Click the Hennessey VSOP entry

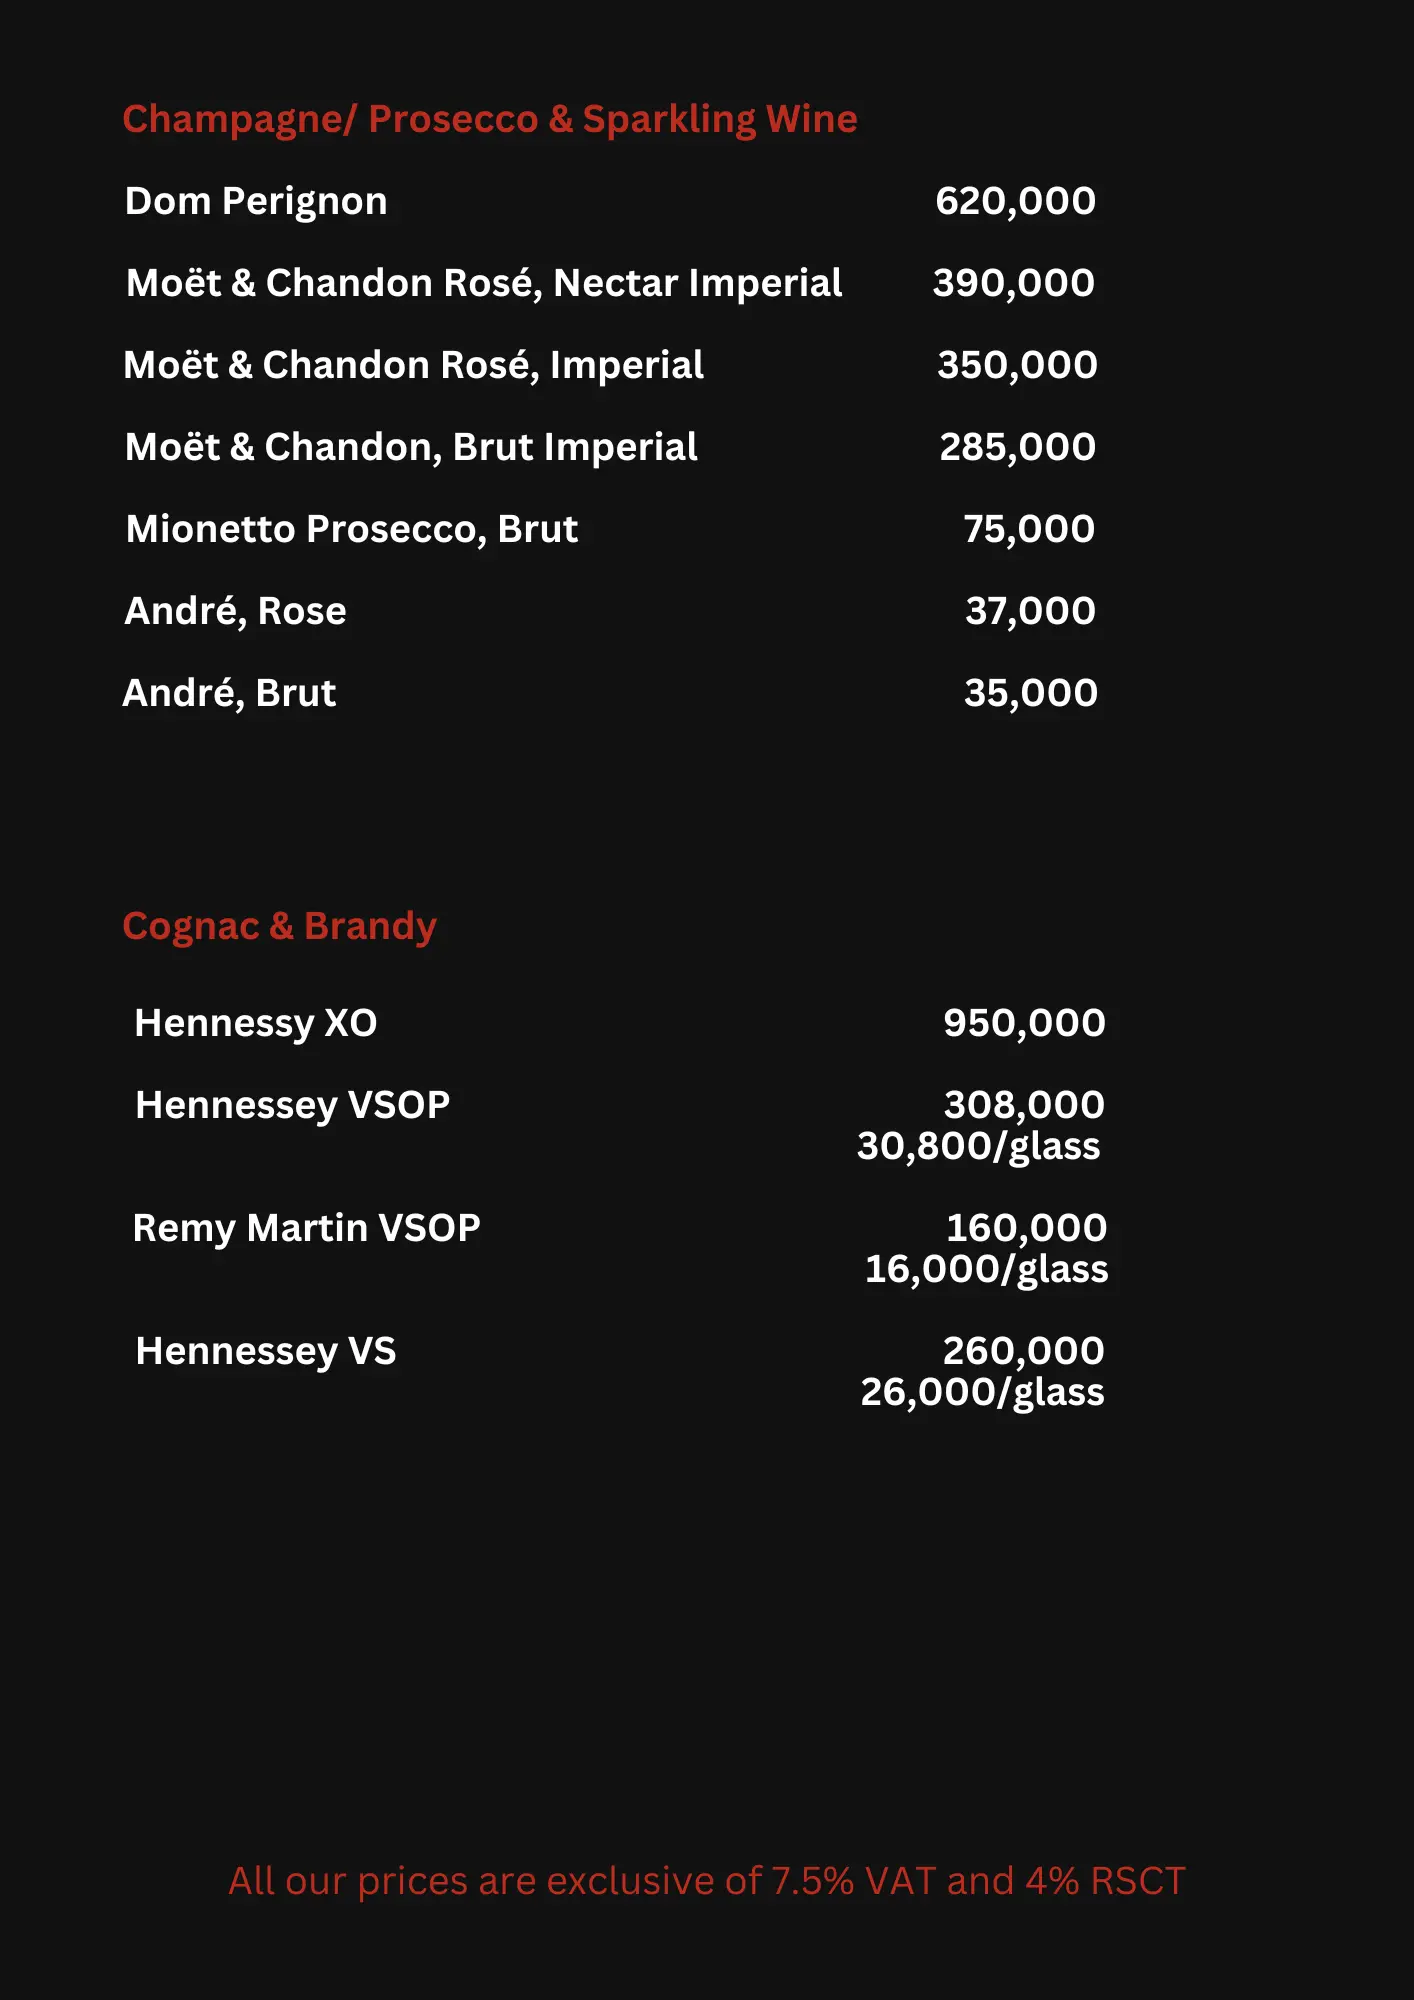(292, 1106)
